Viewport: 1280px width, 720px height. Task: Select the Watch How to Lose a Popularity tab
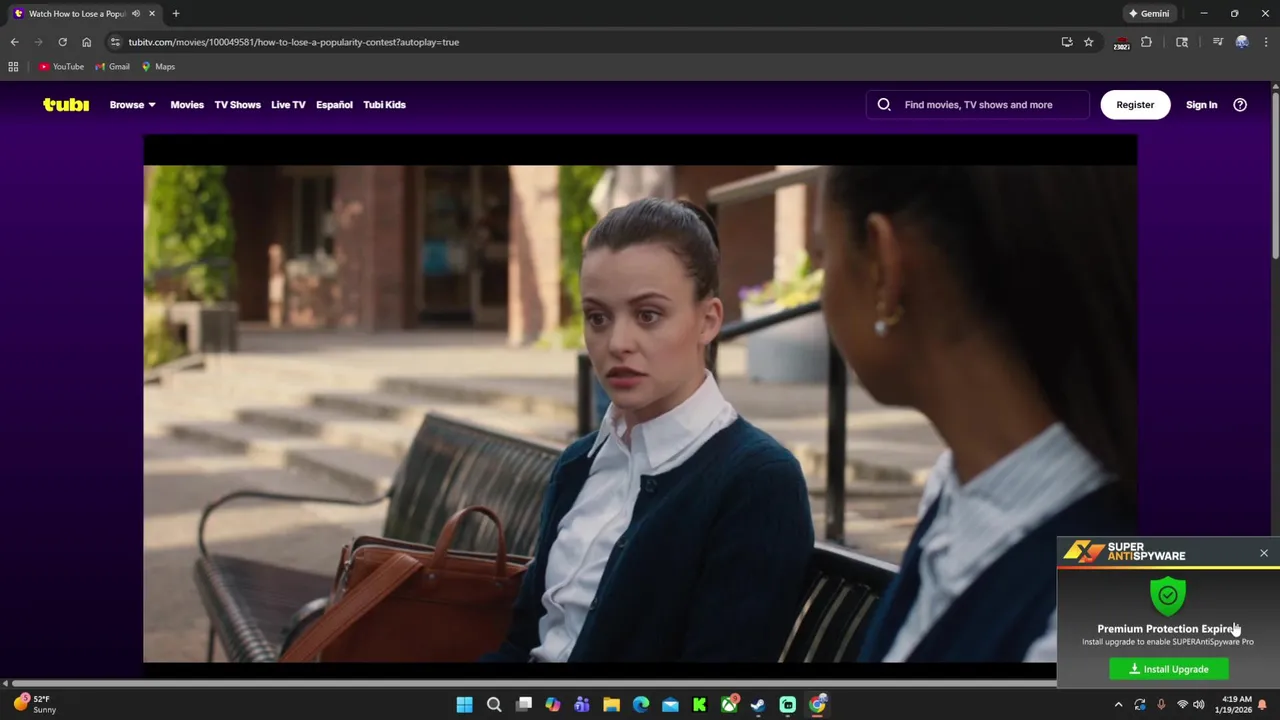point(77,14)
